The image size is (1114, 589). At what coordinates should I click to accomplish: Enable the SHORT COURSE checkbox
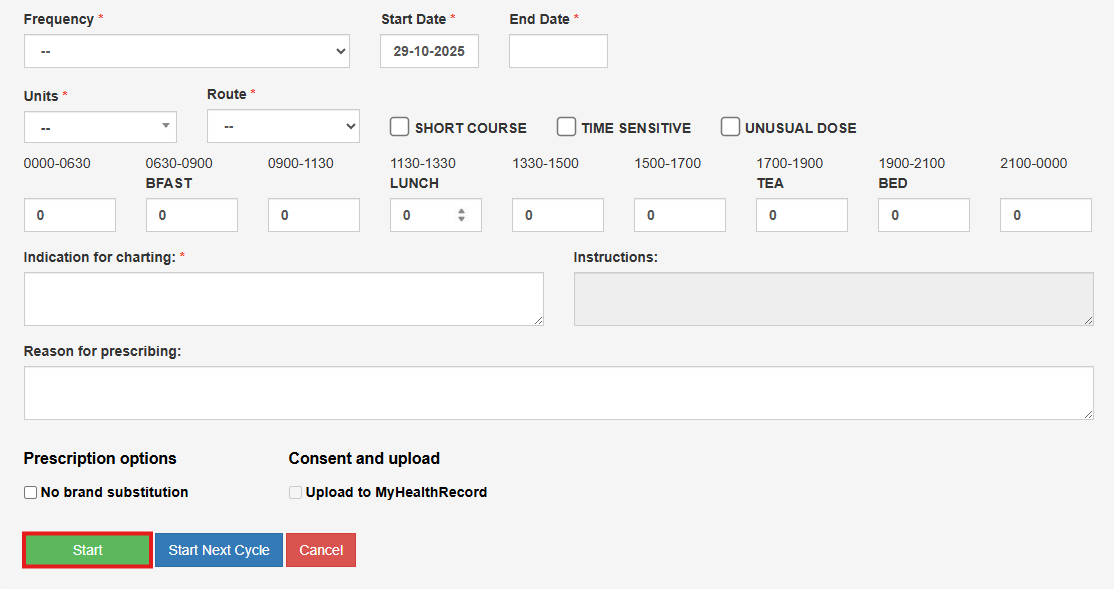[x=400, y=127]
